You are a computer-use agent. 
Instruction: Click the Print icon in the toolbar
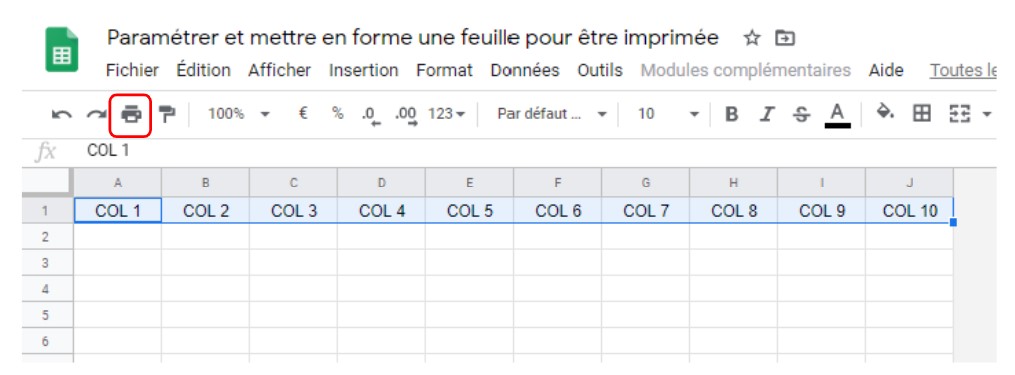pyautogui.click(x=131, y=115)
